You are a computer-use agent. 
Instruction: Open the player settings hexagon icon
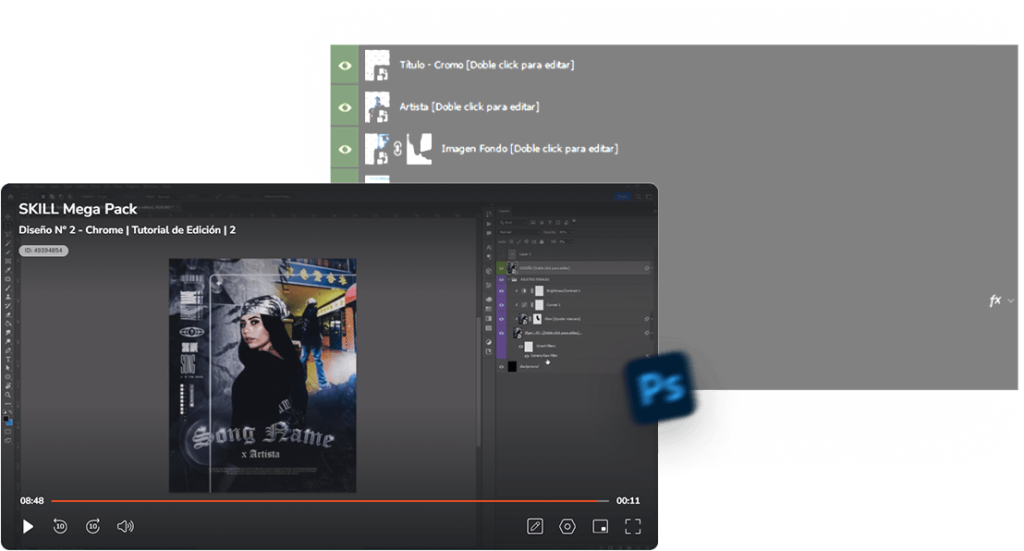click(567, 526)
